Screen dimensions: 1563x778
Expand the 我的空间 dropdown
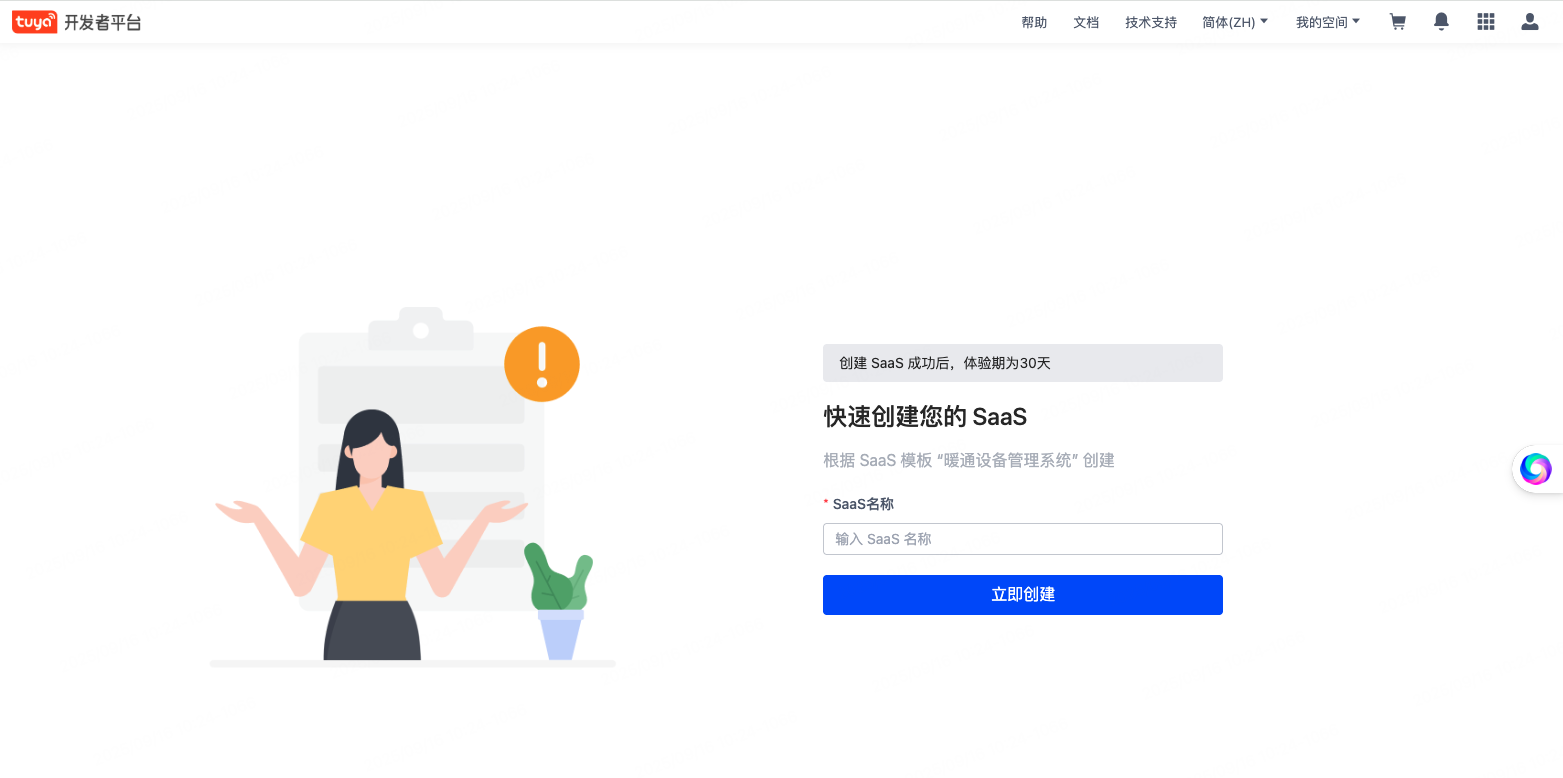[x=1328, y=22]
